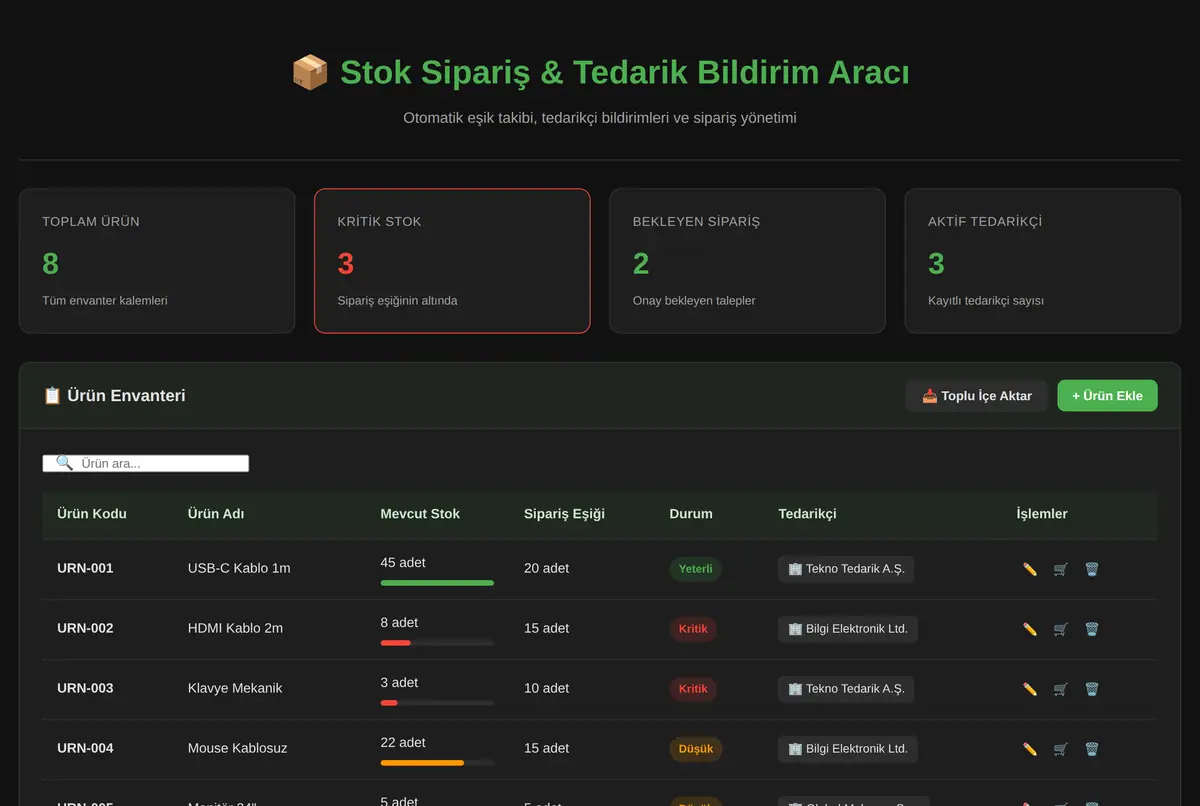
Task: Select product code URN-003
Action: coord(85,688)
